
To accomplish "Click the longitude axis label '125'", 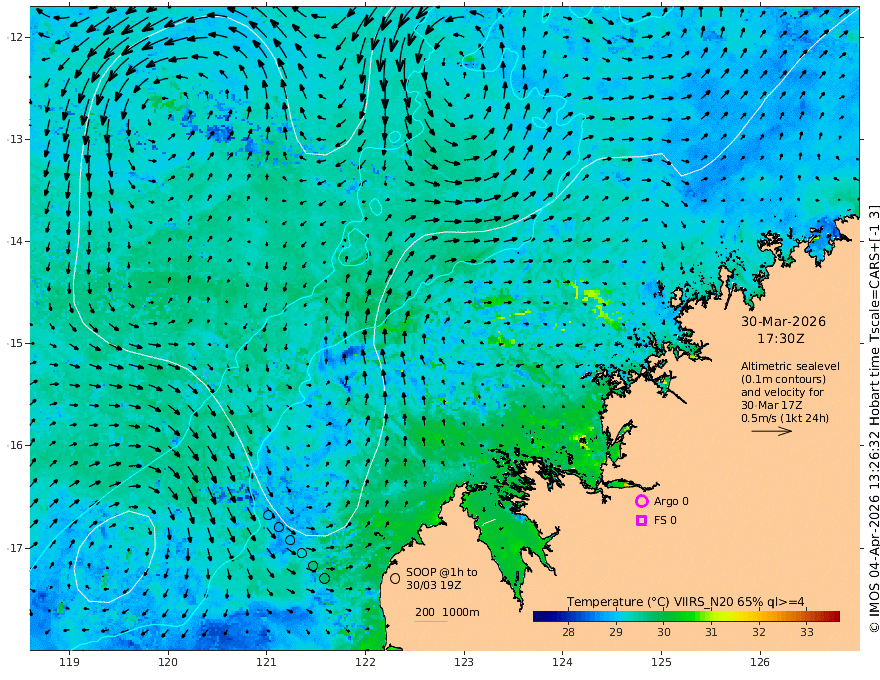I will pos(661,662).
